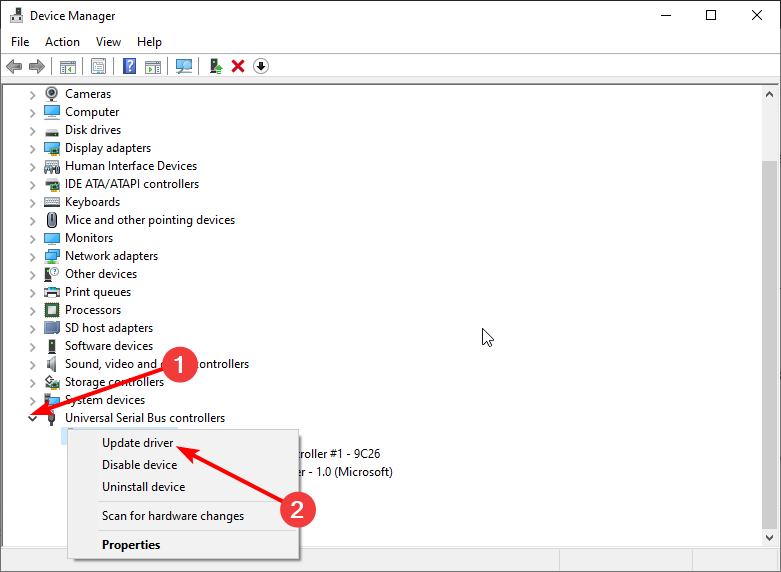Click the scrollbar up arrow
781x572 pixels.
point(769,94)
